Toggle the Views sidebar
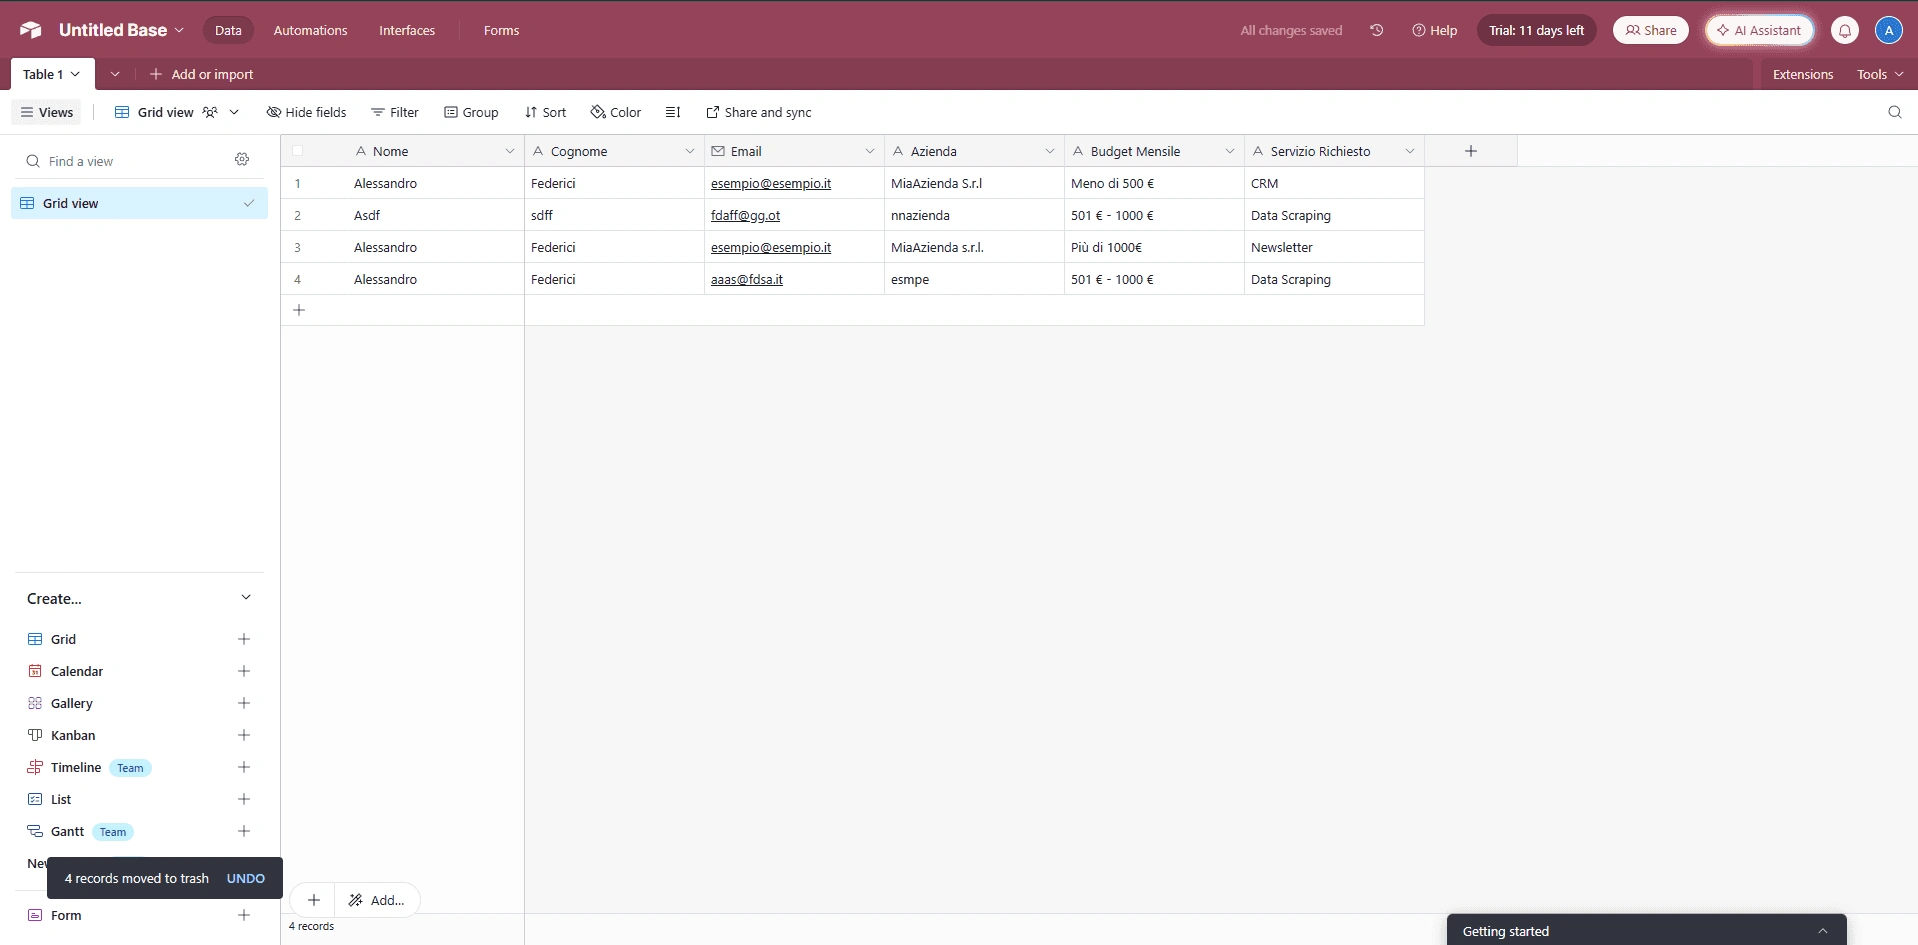The width and height of the screenshot is (1918, 945). [x=47, y=112]
